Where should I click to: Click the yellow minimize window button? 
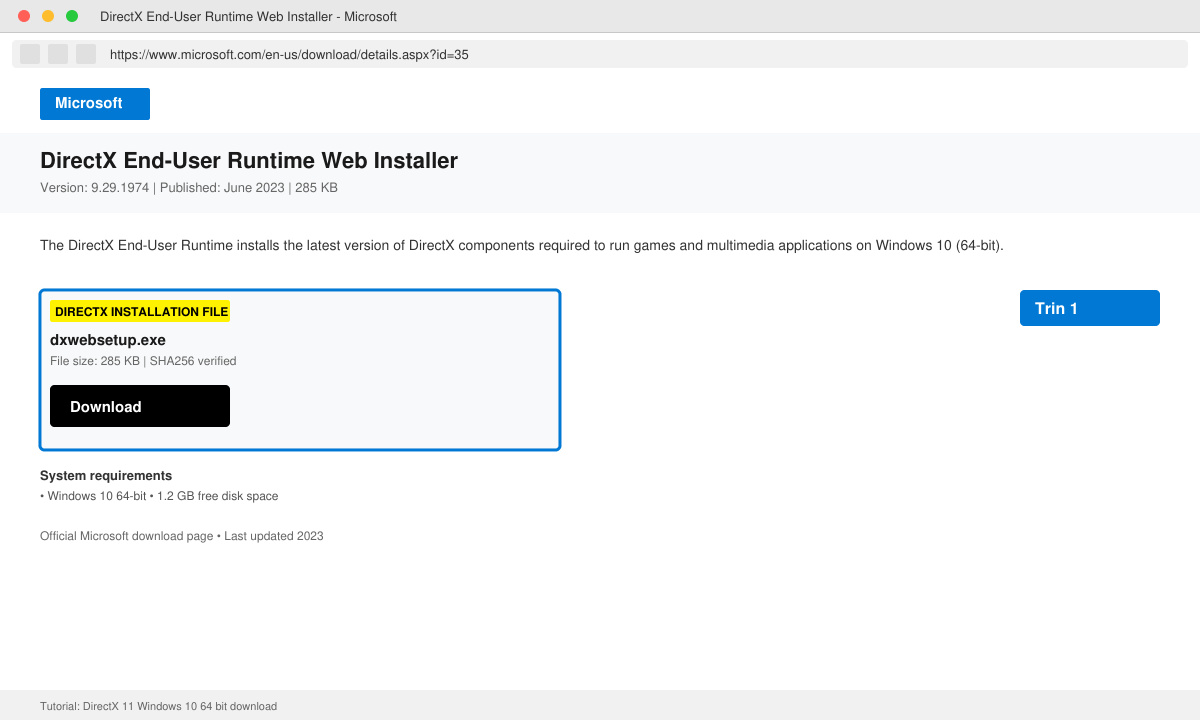pos(48,16)
